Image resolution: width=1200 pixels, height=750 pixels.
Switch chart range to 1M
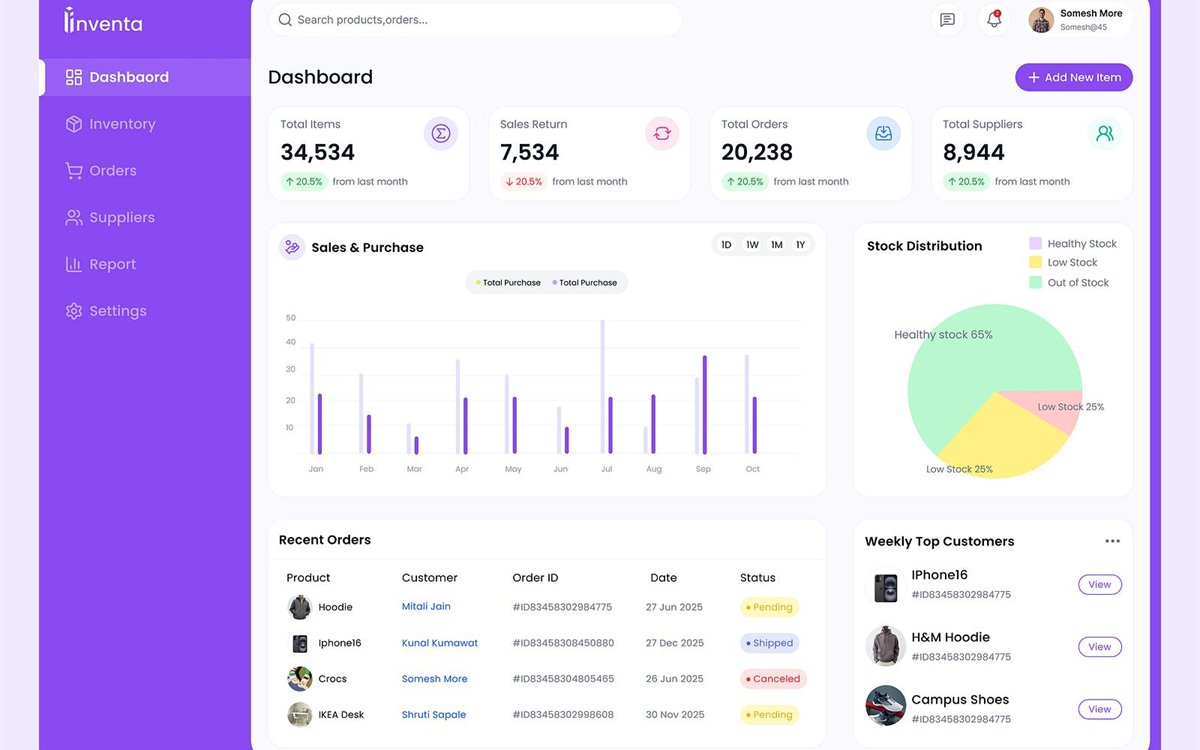tap(777, 245)
